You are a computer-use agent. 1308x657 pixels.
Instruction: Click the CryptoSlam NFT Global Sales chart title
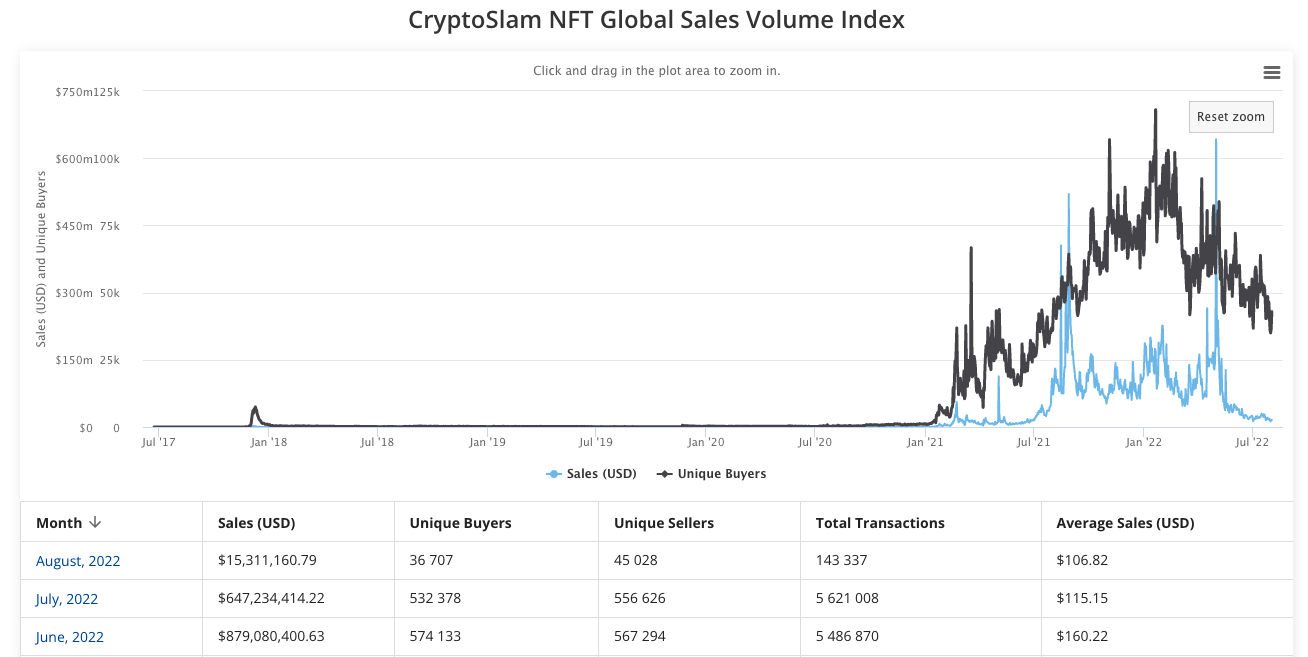pos(656,19)
